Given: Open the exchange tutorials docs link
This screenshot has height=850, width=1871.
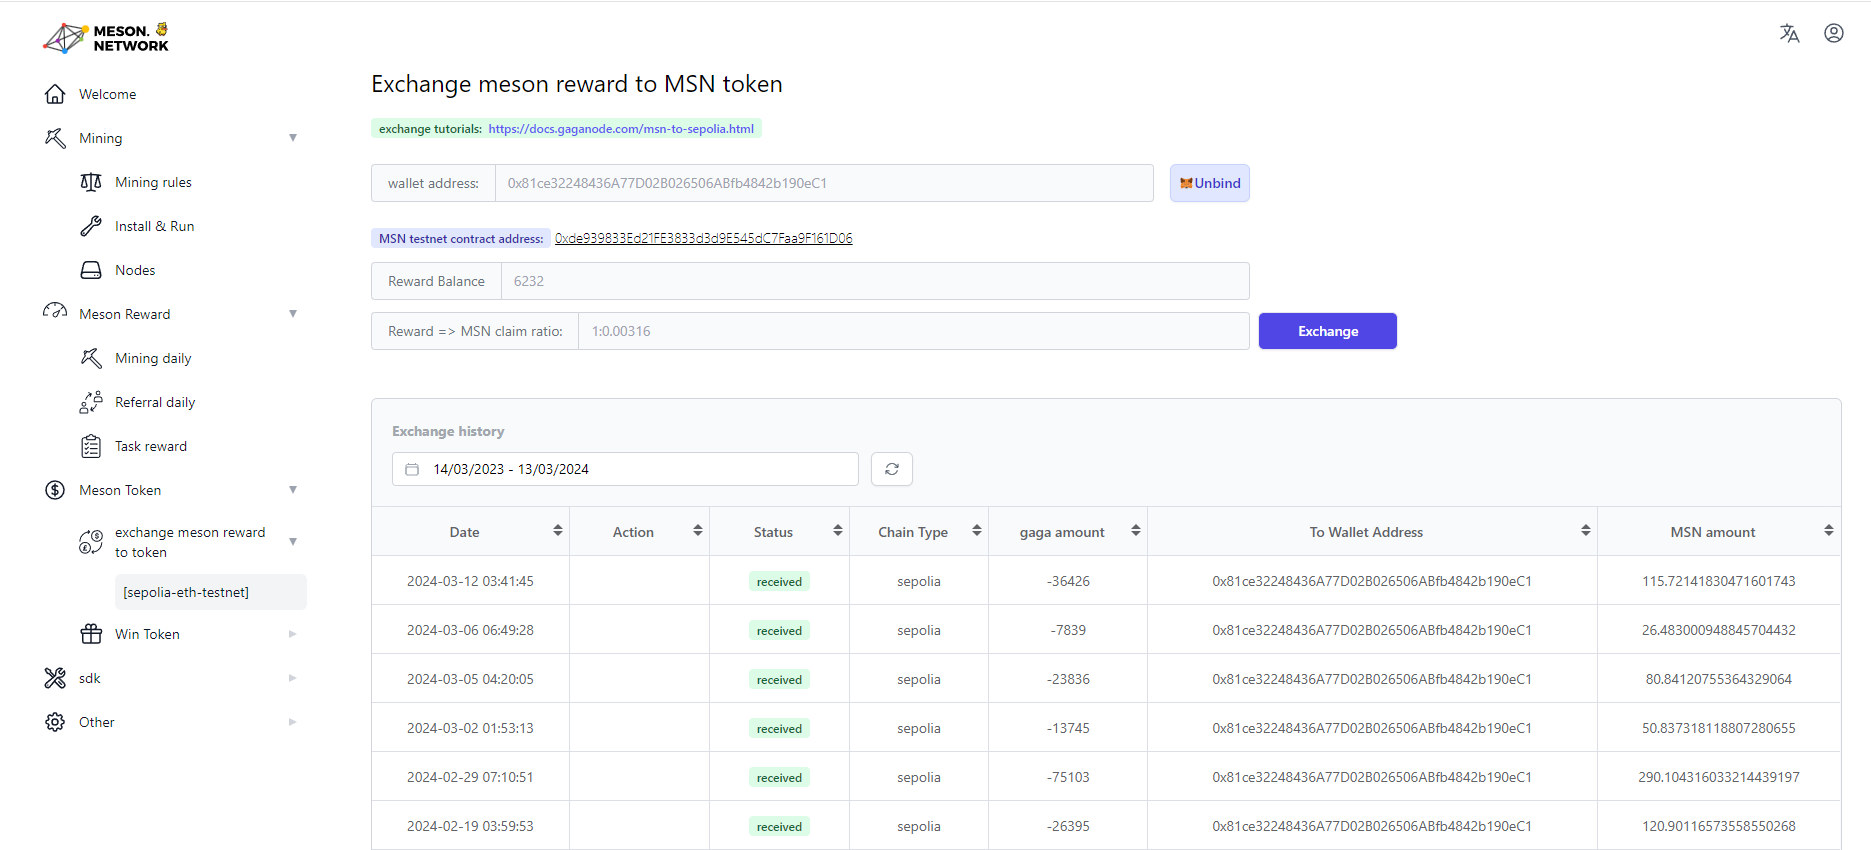Looking at the screenshot, I should (x=621, y=129).
